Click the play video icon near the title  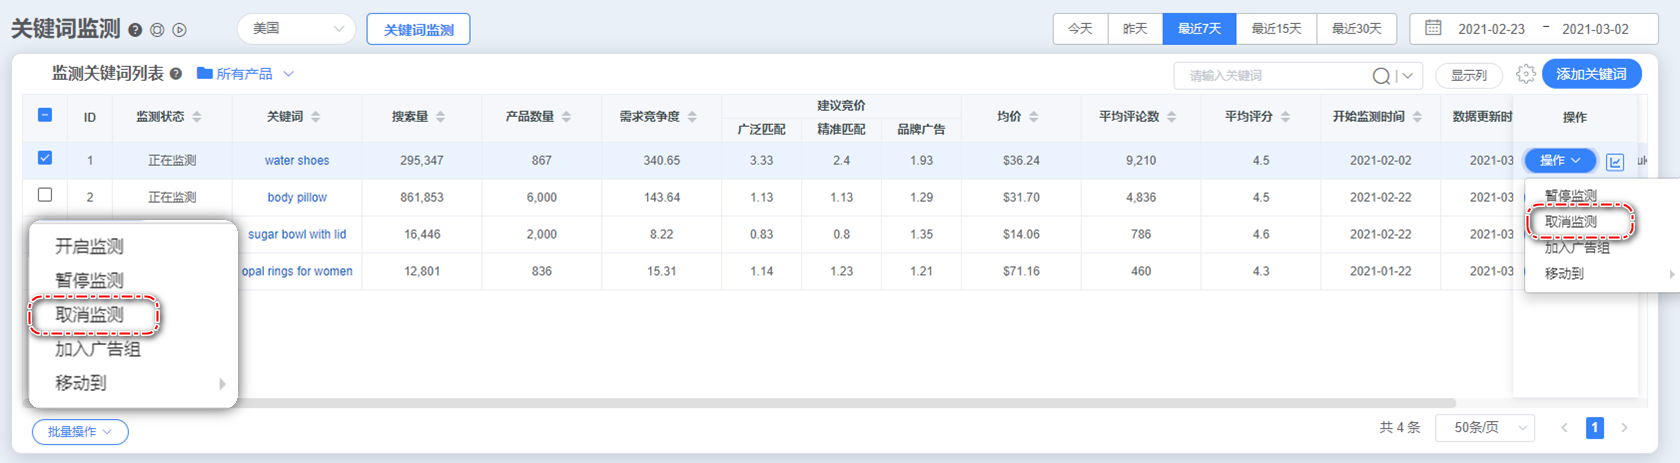180,30
